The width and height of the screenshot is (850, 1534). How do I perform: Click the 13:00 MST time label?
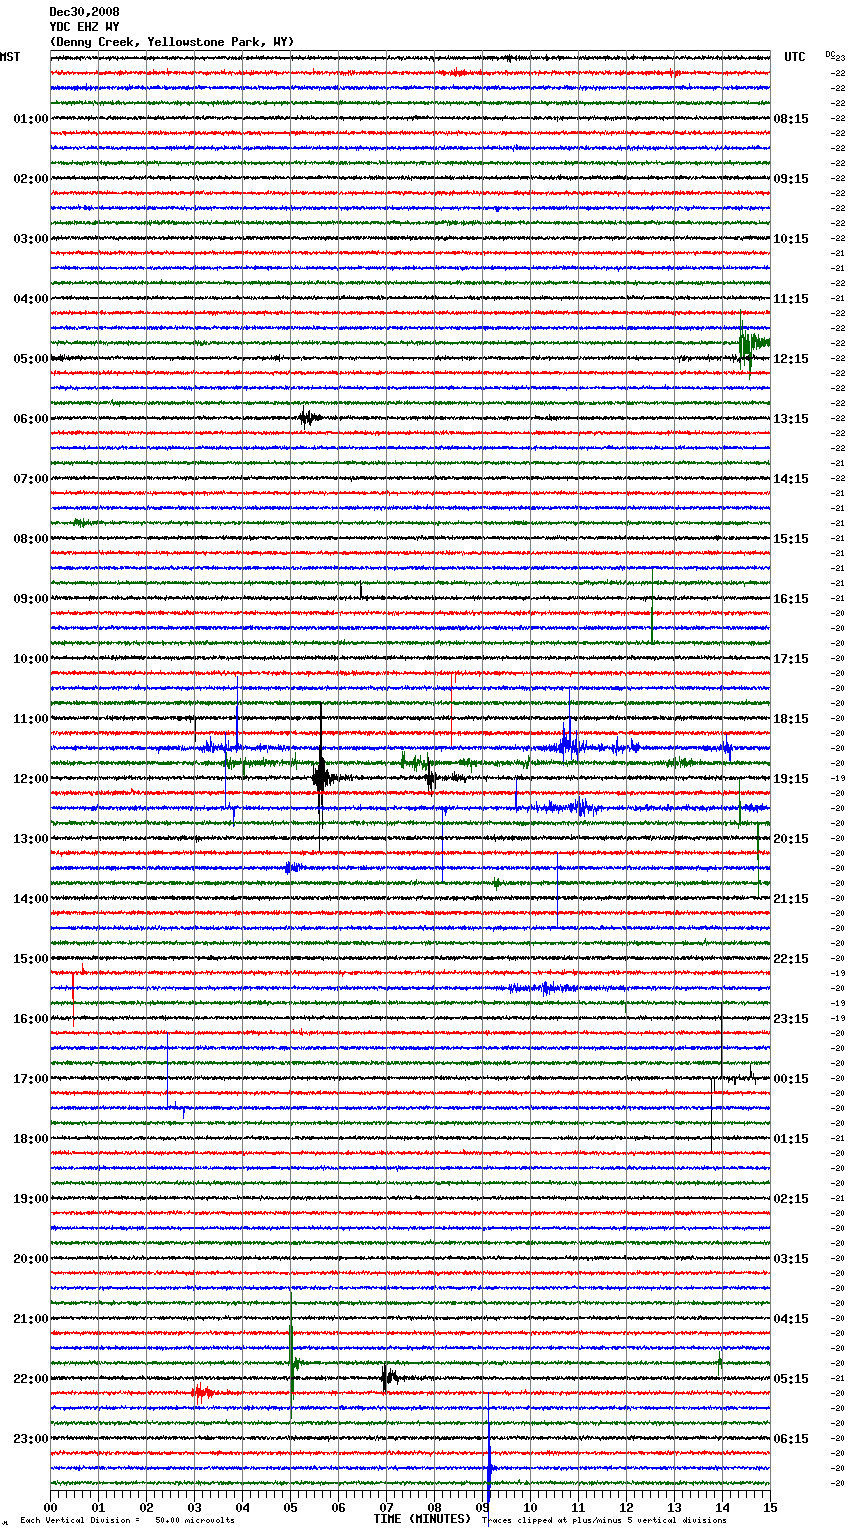coord(30,839)
